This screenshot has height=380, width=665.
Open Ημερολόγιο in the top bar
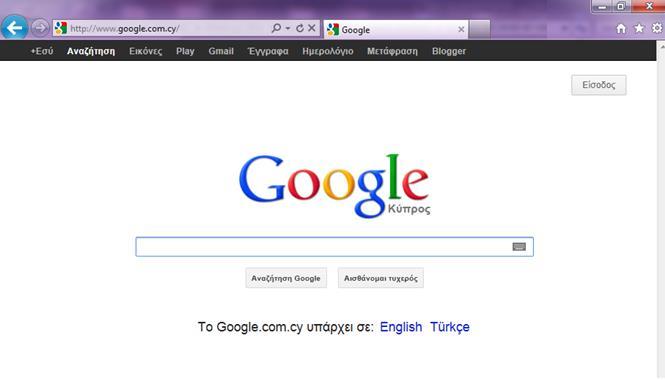328,51
